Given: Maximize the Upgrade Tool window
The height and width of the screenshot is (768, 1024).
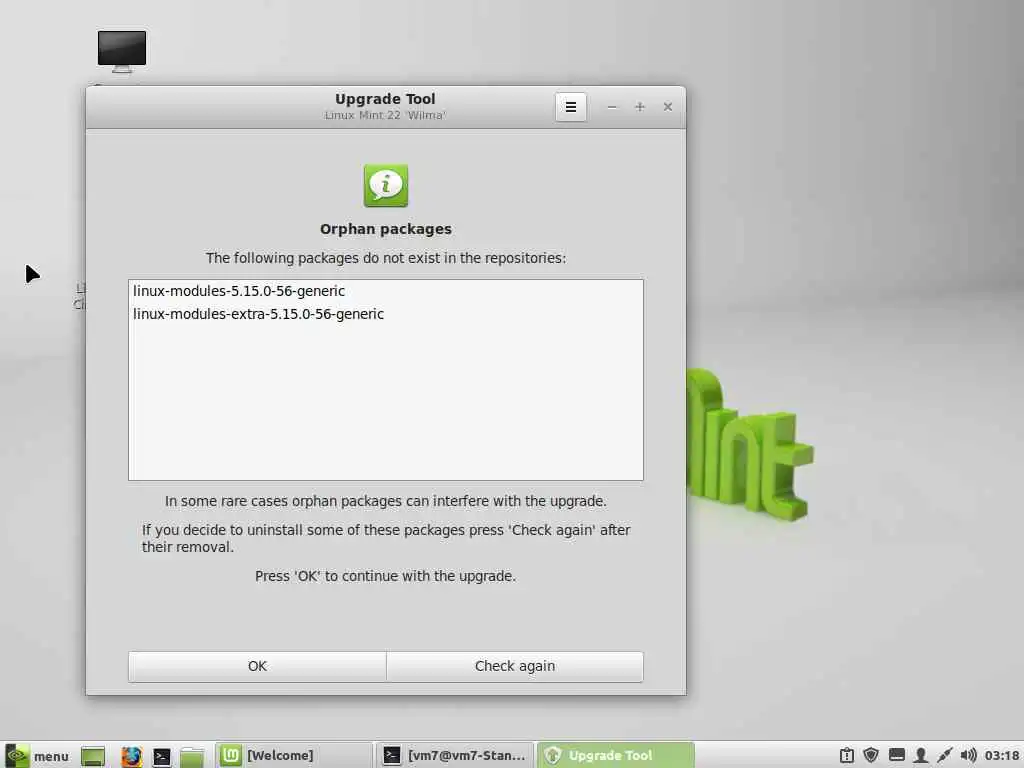Looking at the screenshot, I should tap(640, 106).
